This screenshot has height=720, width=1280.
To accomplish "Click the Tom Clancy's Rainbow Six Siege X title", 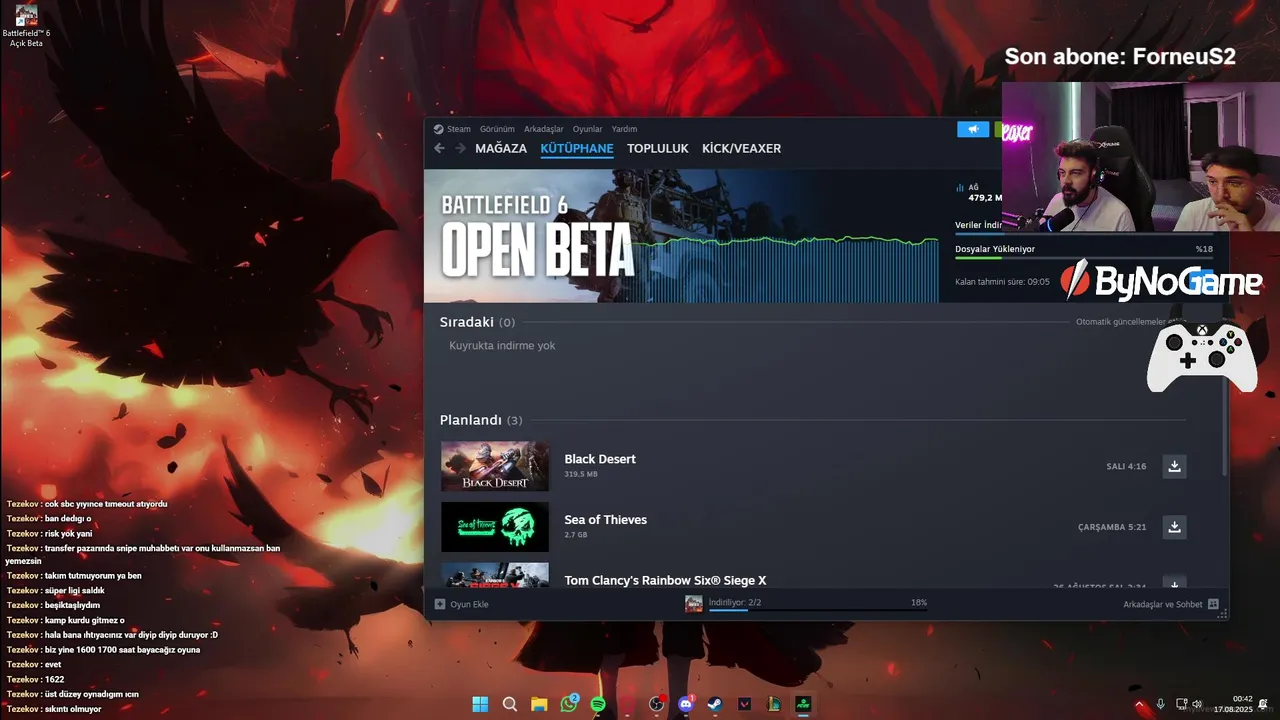I will (x=665, y=580).
